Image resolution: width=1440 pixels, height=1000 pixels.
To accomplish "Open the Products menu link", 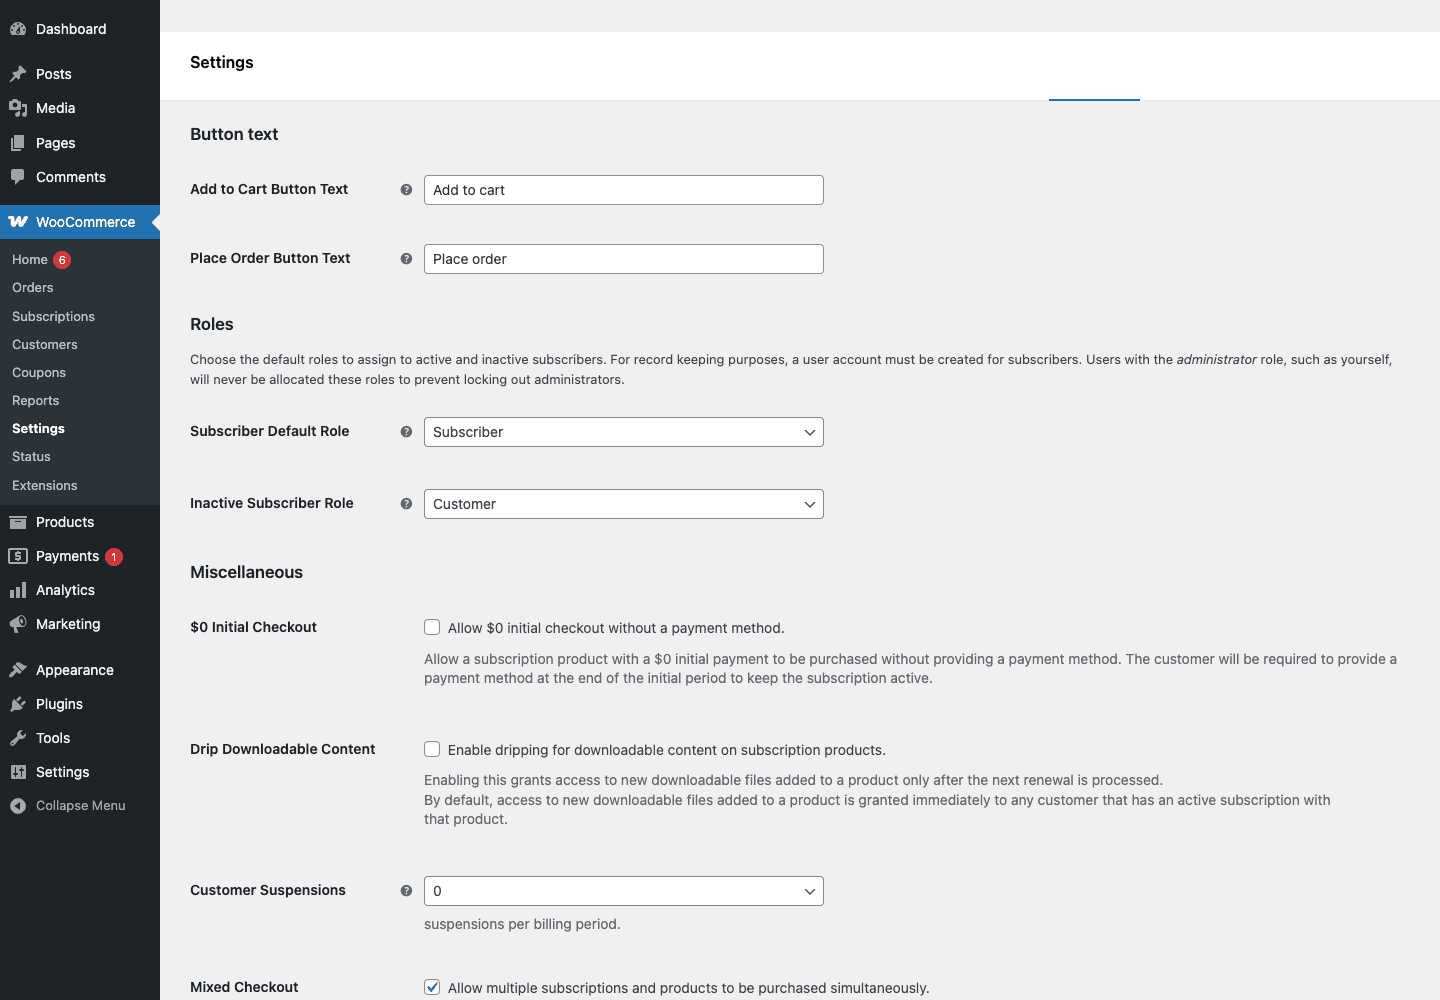I will click(x=65, y=522).
